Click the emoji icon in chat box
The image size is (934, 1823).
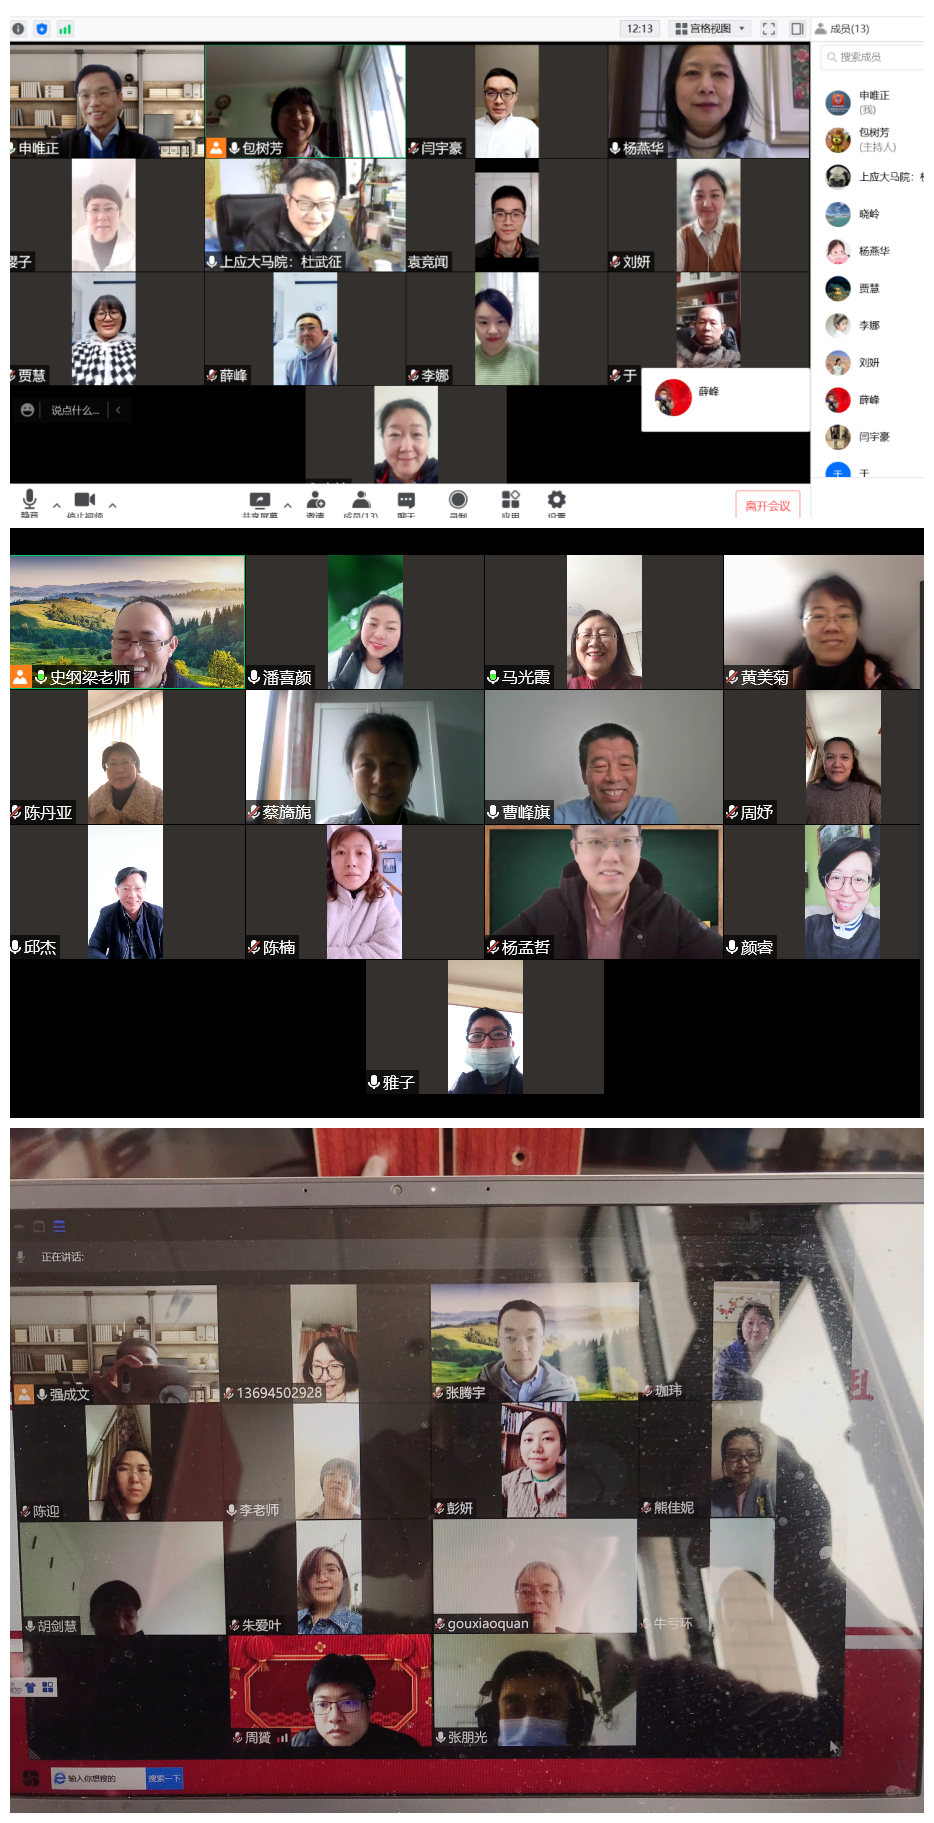(27, 410)
